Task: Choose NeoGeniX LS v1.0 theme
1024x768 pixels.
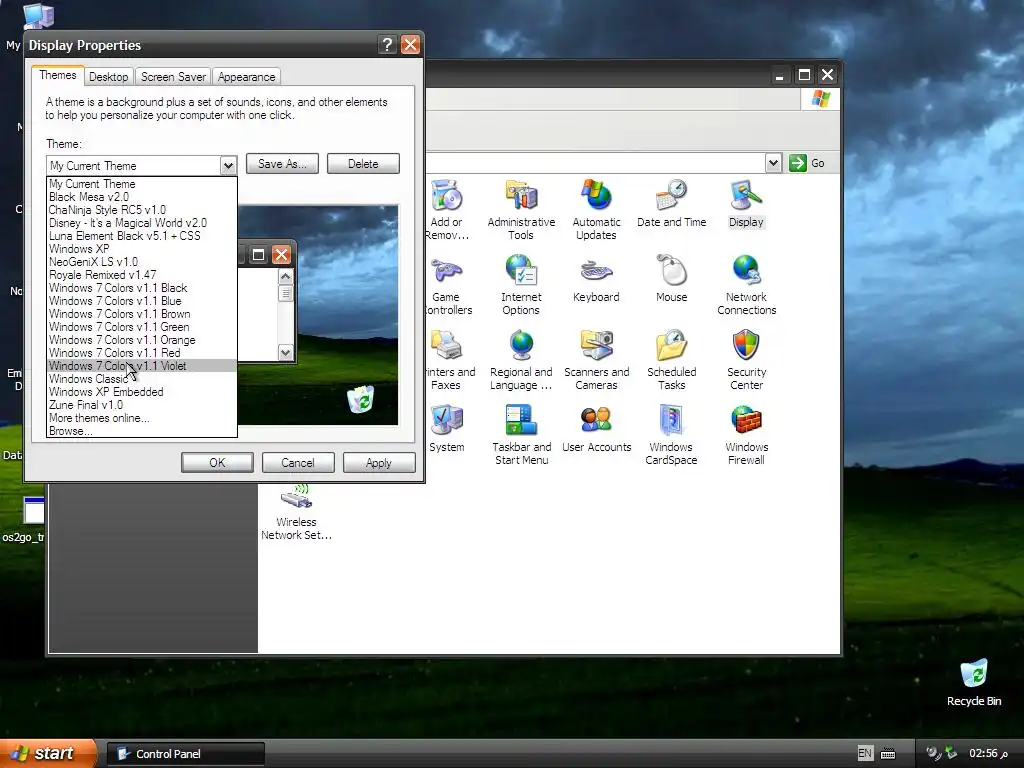Action: pos(142,262)
